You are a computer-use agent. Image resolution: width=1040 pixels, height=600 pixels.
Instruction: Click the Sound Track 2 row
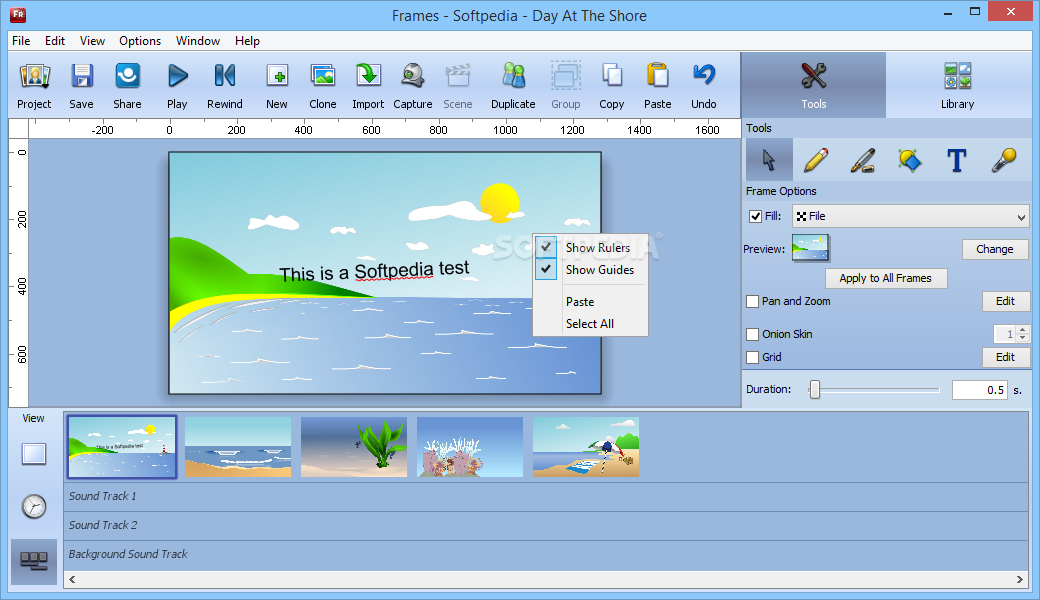546,526
